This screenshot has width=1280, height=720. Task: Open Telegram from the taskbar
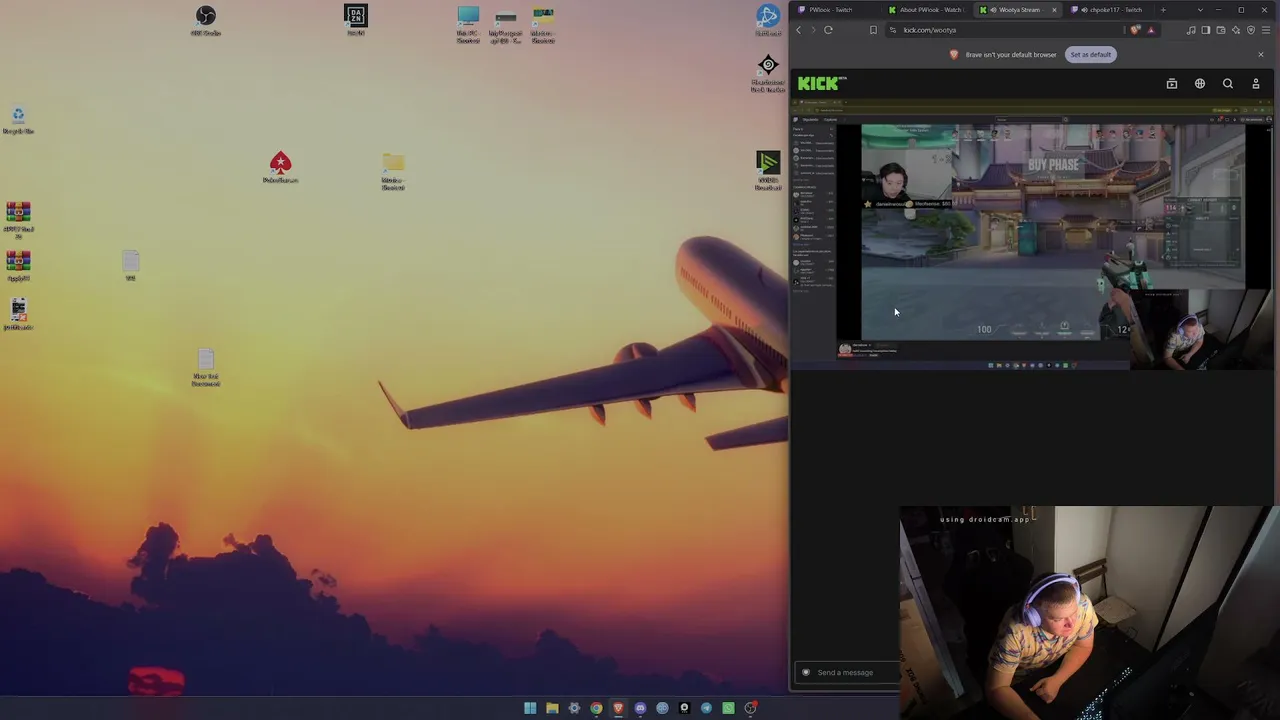click(706, 708)
